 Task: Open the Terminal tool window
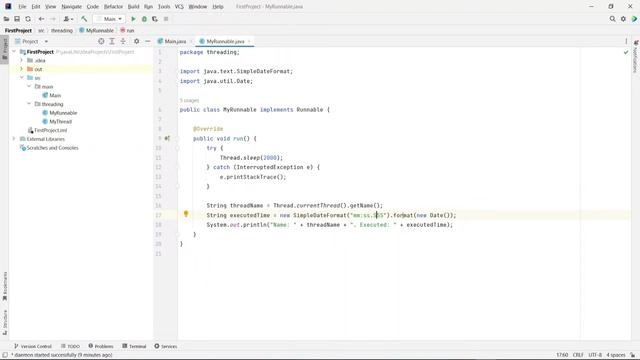[134, 346]
